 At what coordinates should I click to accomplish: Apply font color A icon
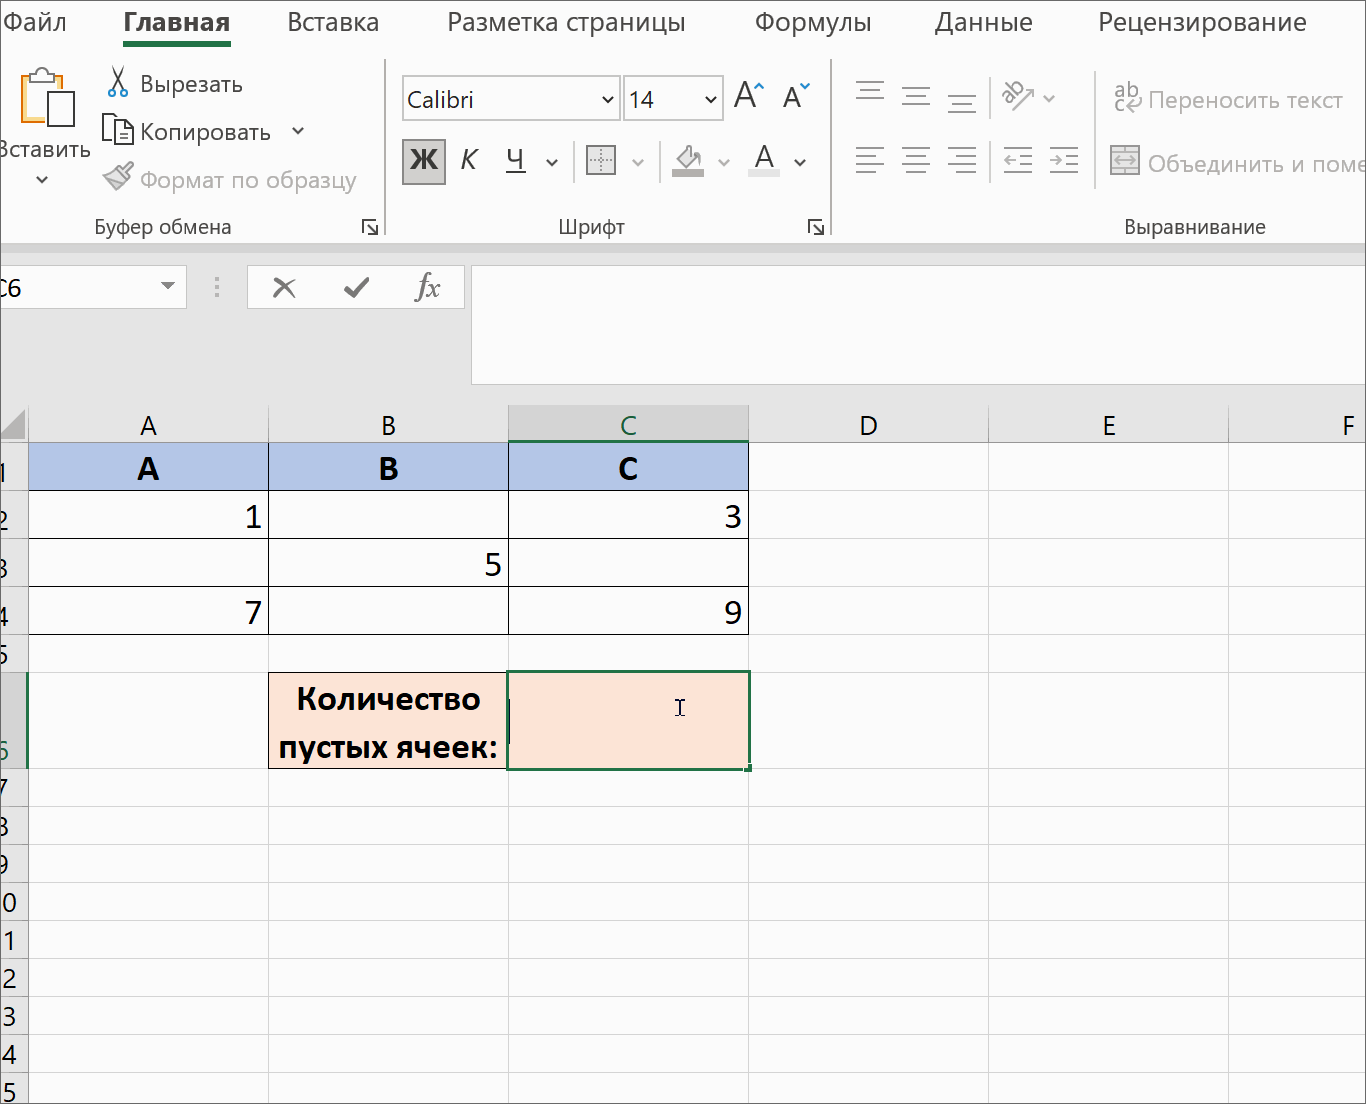click(x=764, y=160)
